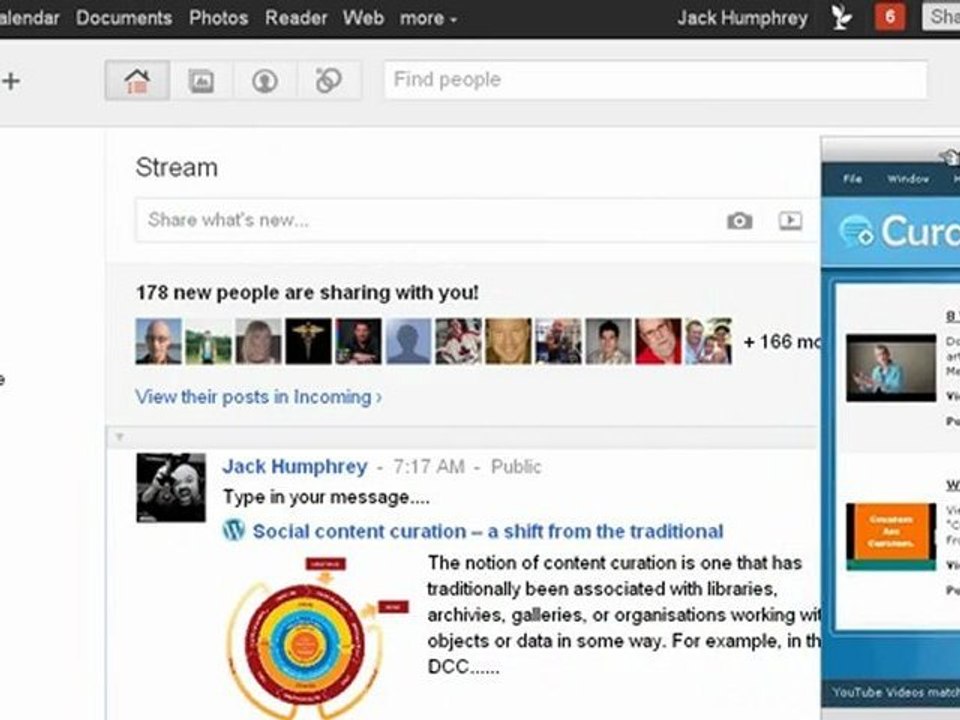
Task: Click + 166 more people link
Action: [x=781, y=342]
